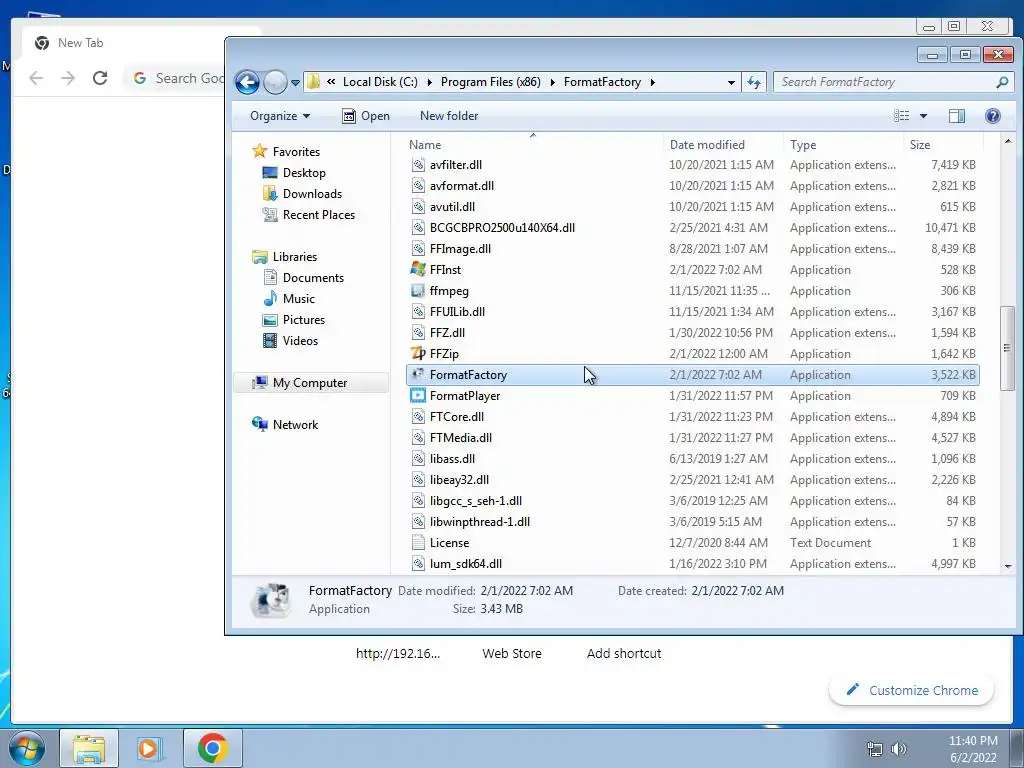Click the Forward arrow in Explorer
Screen dimensions: 1024x768
click(276, 82)
